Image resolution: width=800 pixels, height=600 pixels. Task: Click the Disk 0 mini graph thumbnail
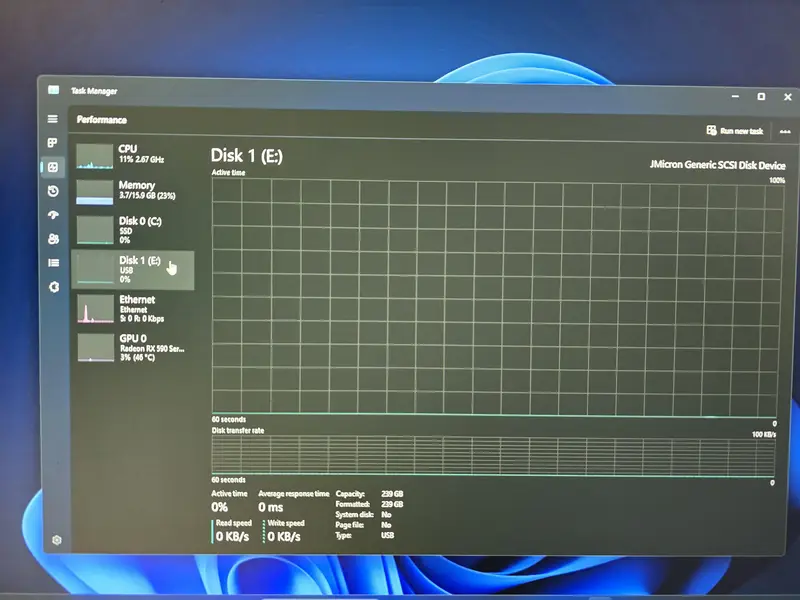[95, 230]
